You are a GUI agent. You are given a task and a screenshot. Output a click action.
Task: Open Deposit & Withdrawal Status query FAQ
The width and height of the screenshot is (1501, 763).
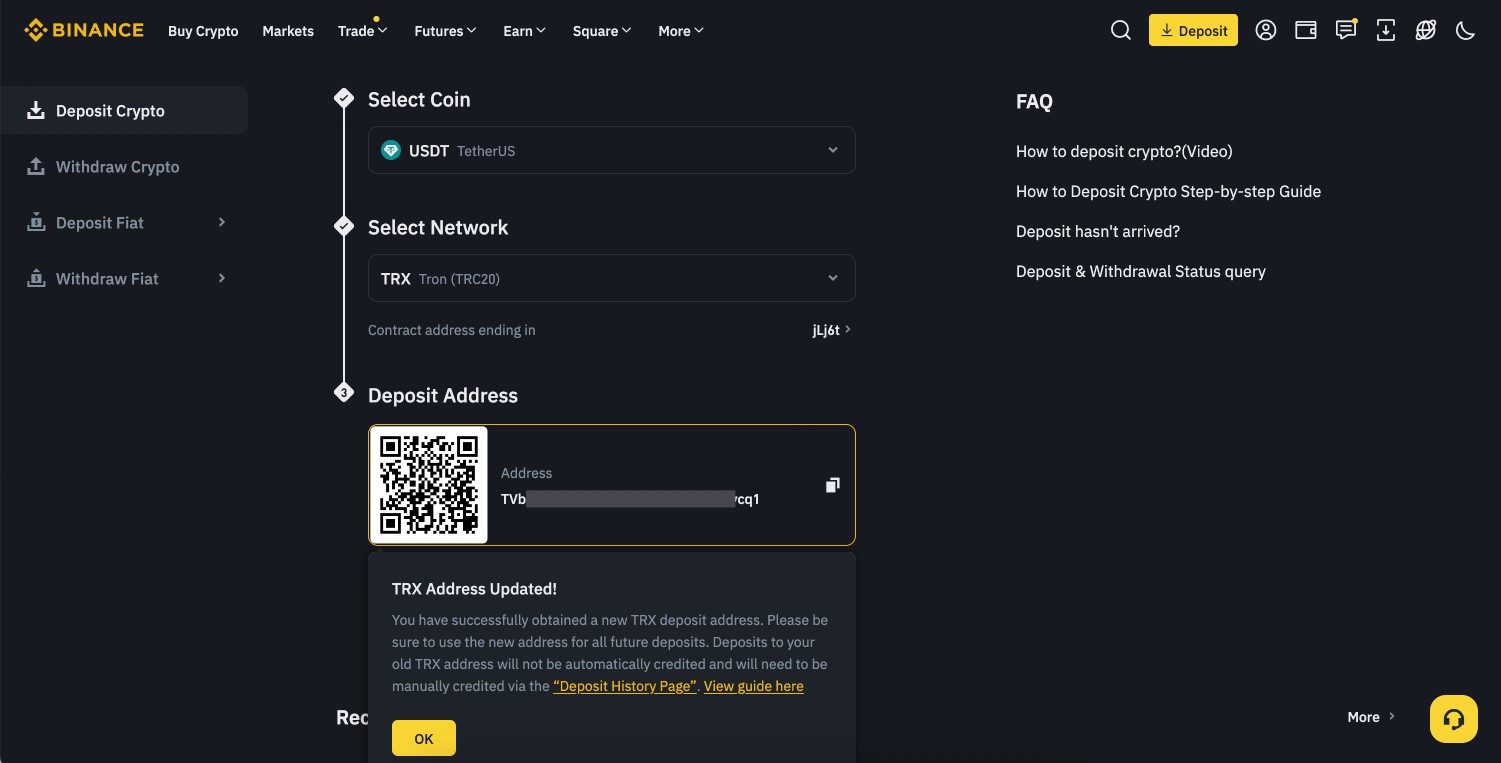tap(1141, 271)
